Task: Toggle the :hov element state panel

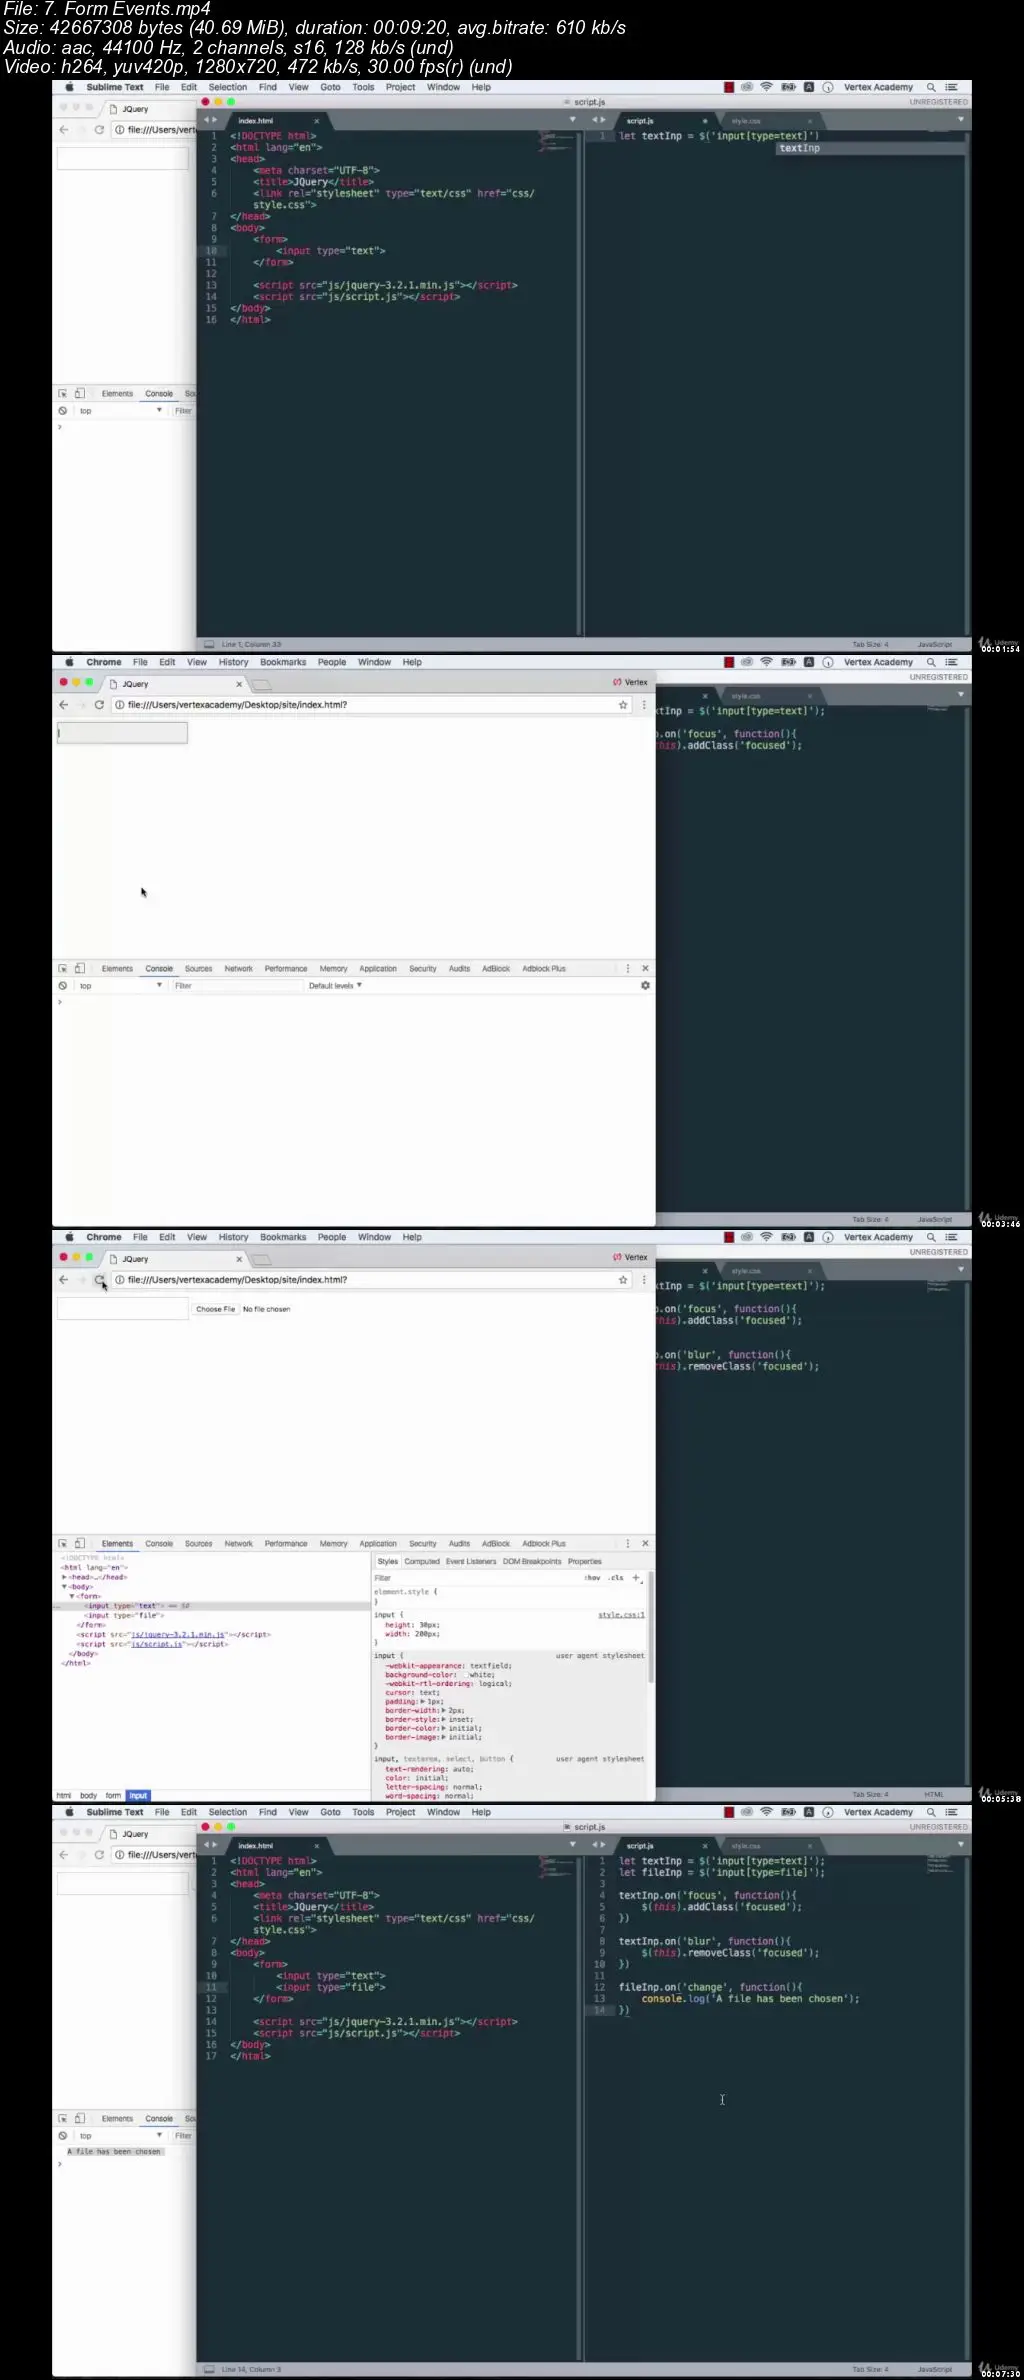Action: (594, 1578)
